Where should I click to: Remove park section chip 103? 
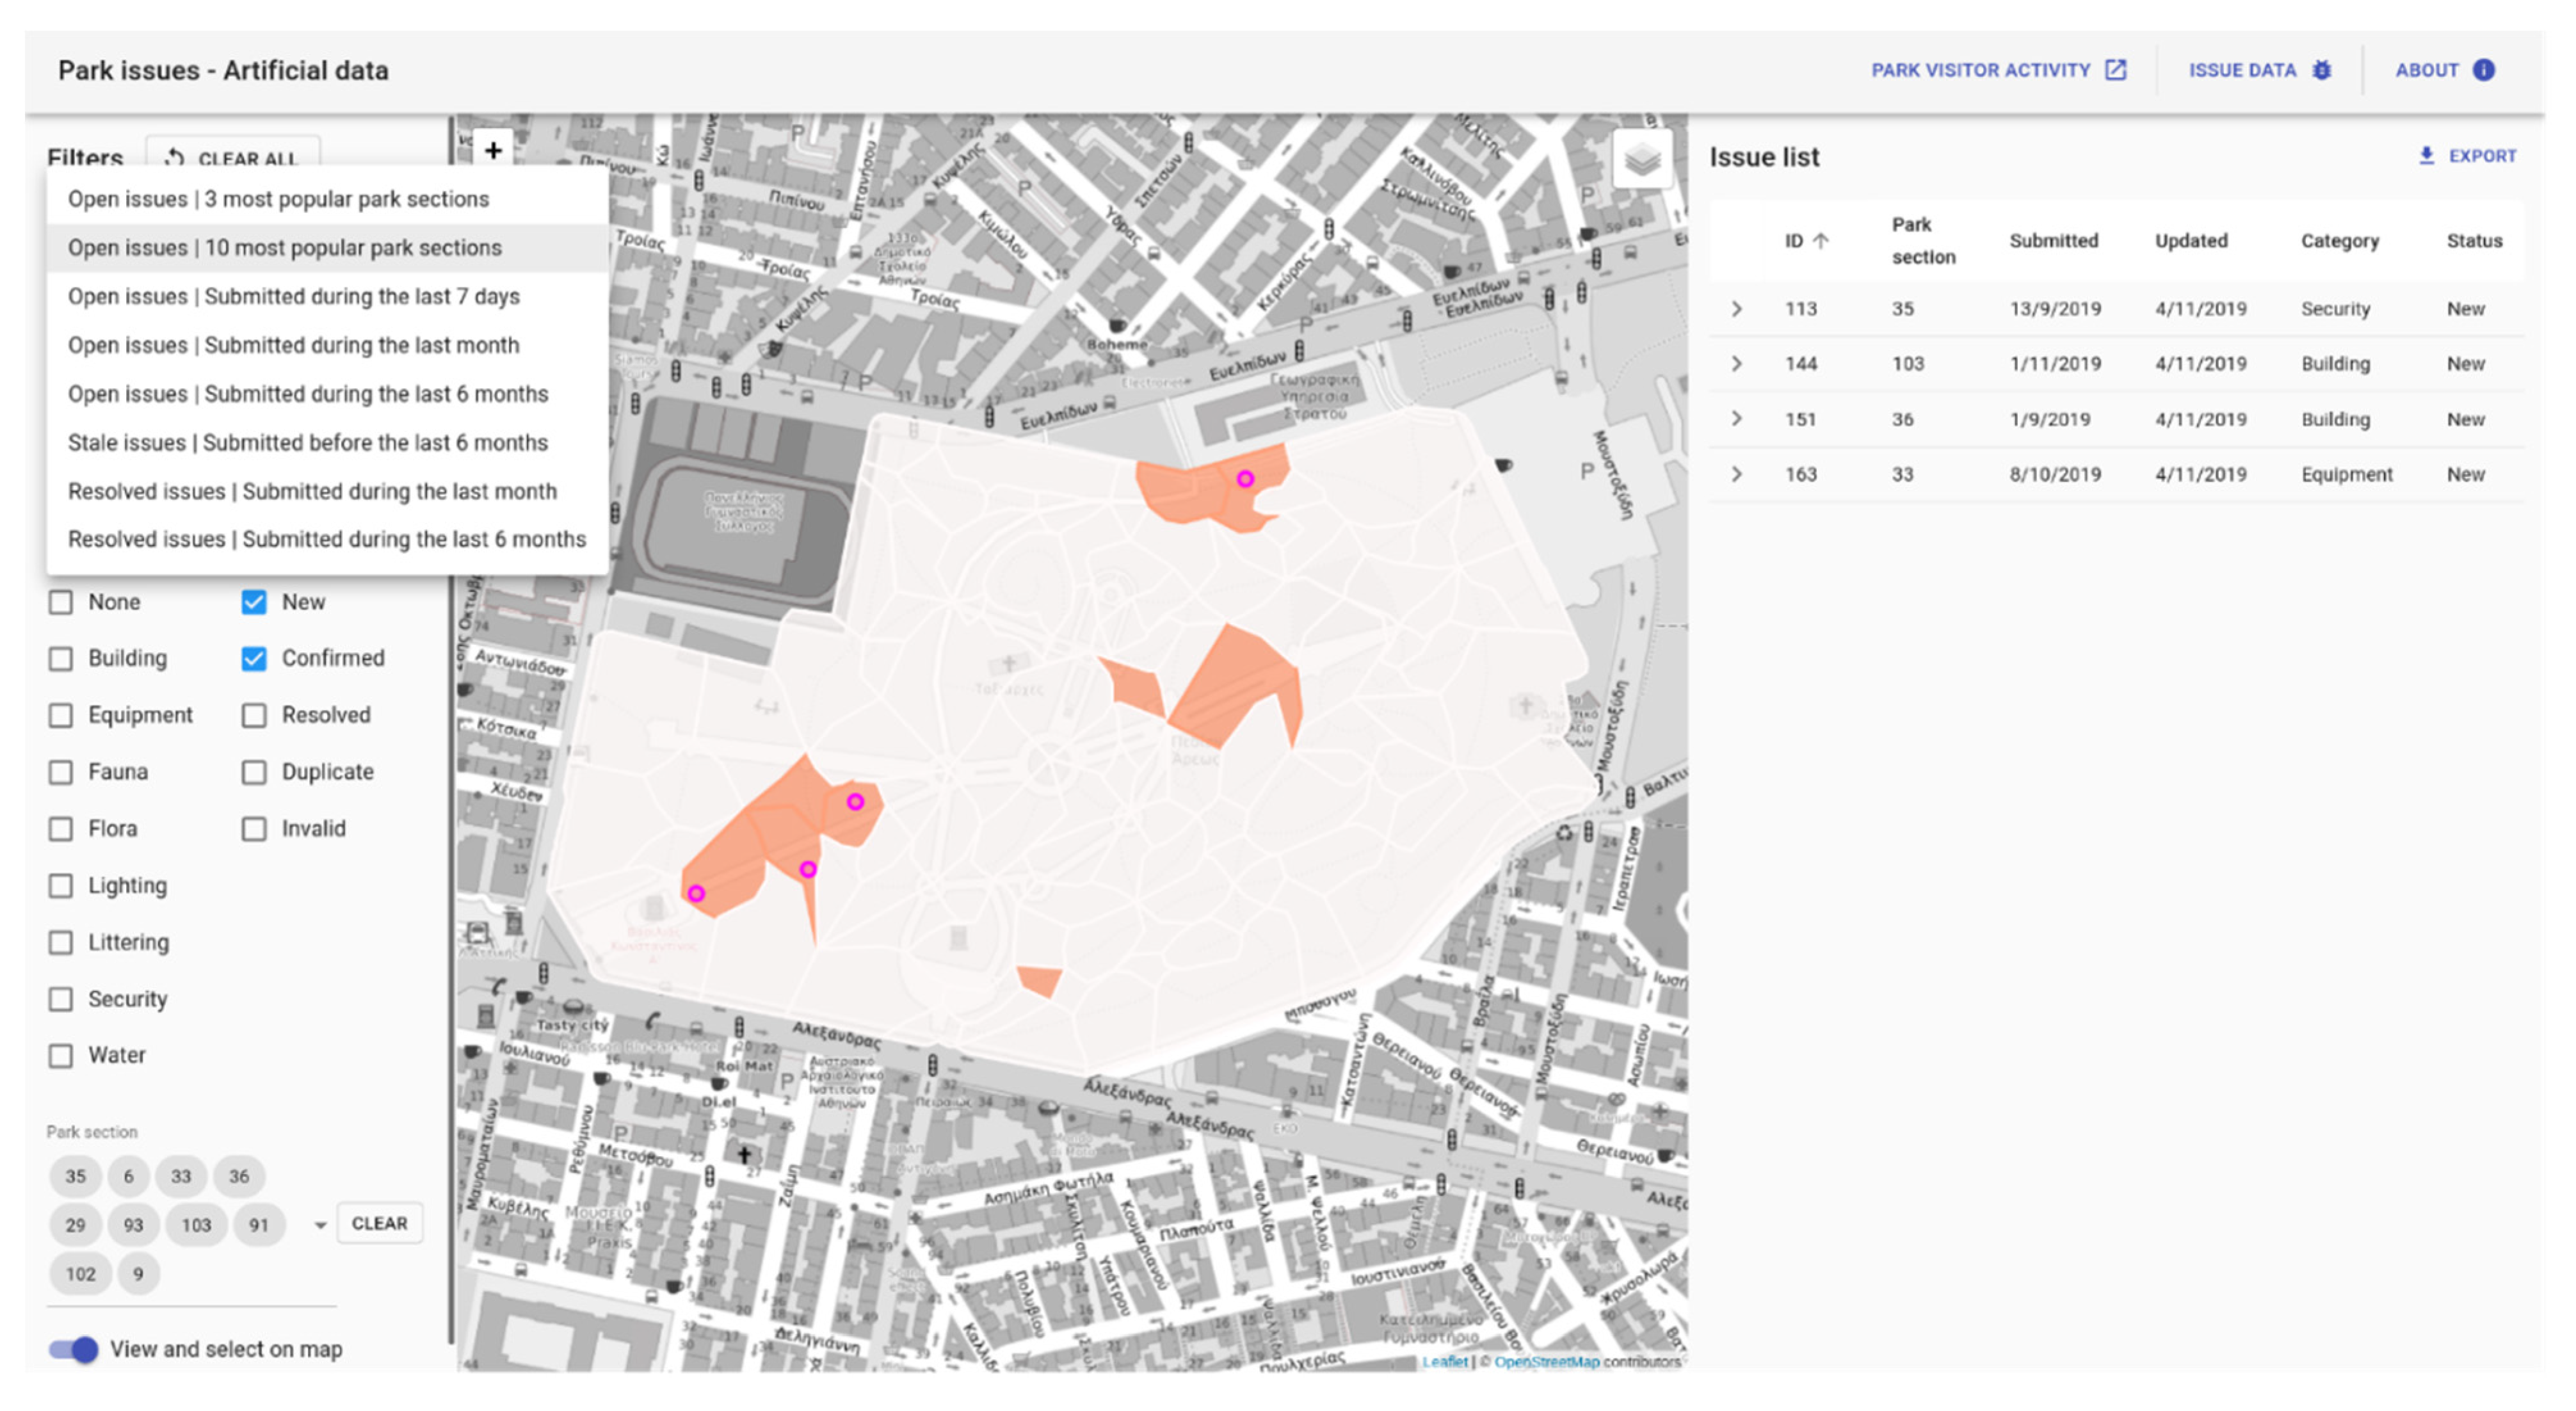[x=196, y=1225]
